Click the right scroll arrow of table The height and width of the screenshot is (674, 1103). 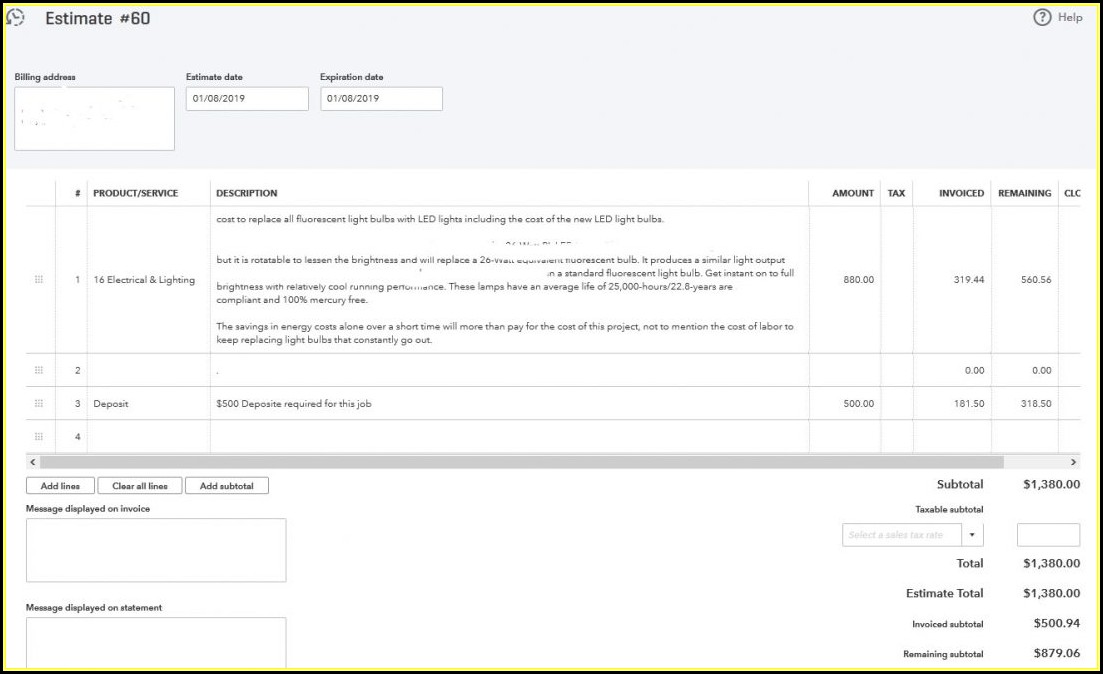point(1074,463)
